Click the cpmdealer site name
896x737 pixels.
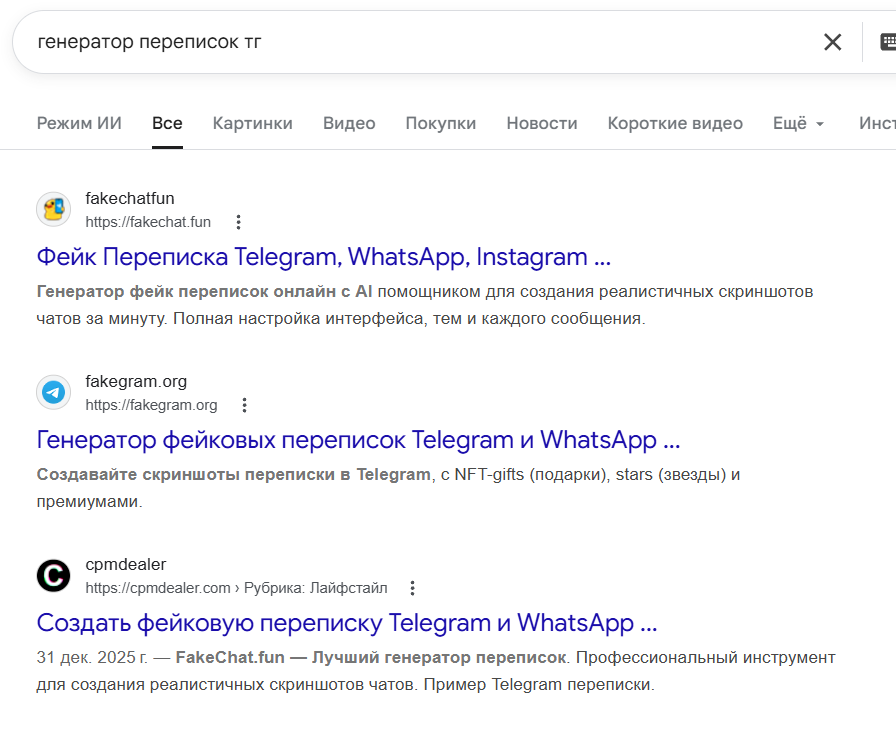point(126,564)
